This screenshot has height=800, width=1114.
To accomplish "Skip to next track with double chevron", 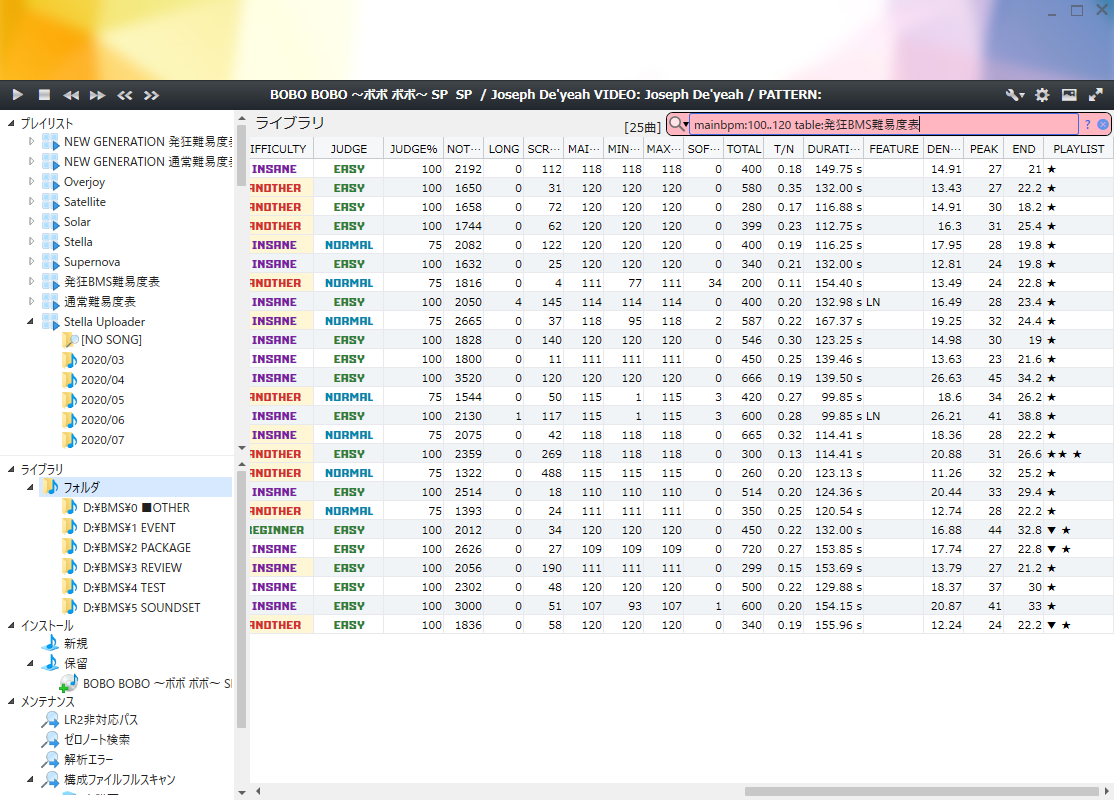I will [x=151, y=95].
